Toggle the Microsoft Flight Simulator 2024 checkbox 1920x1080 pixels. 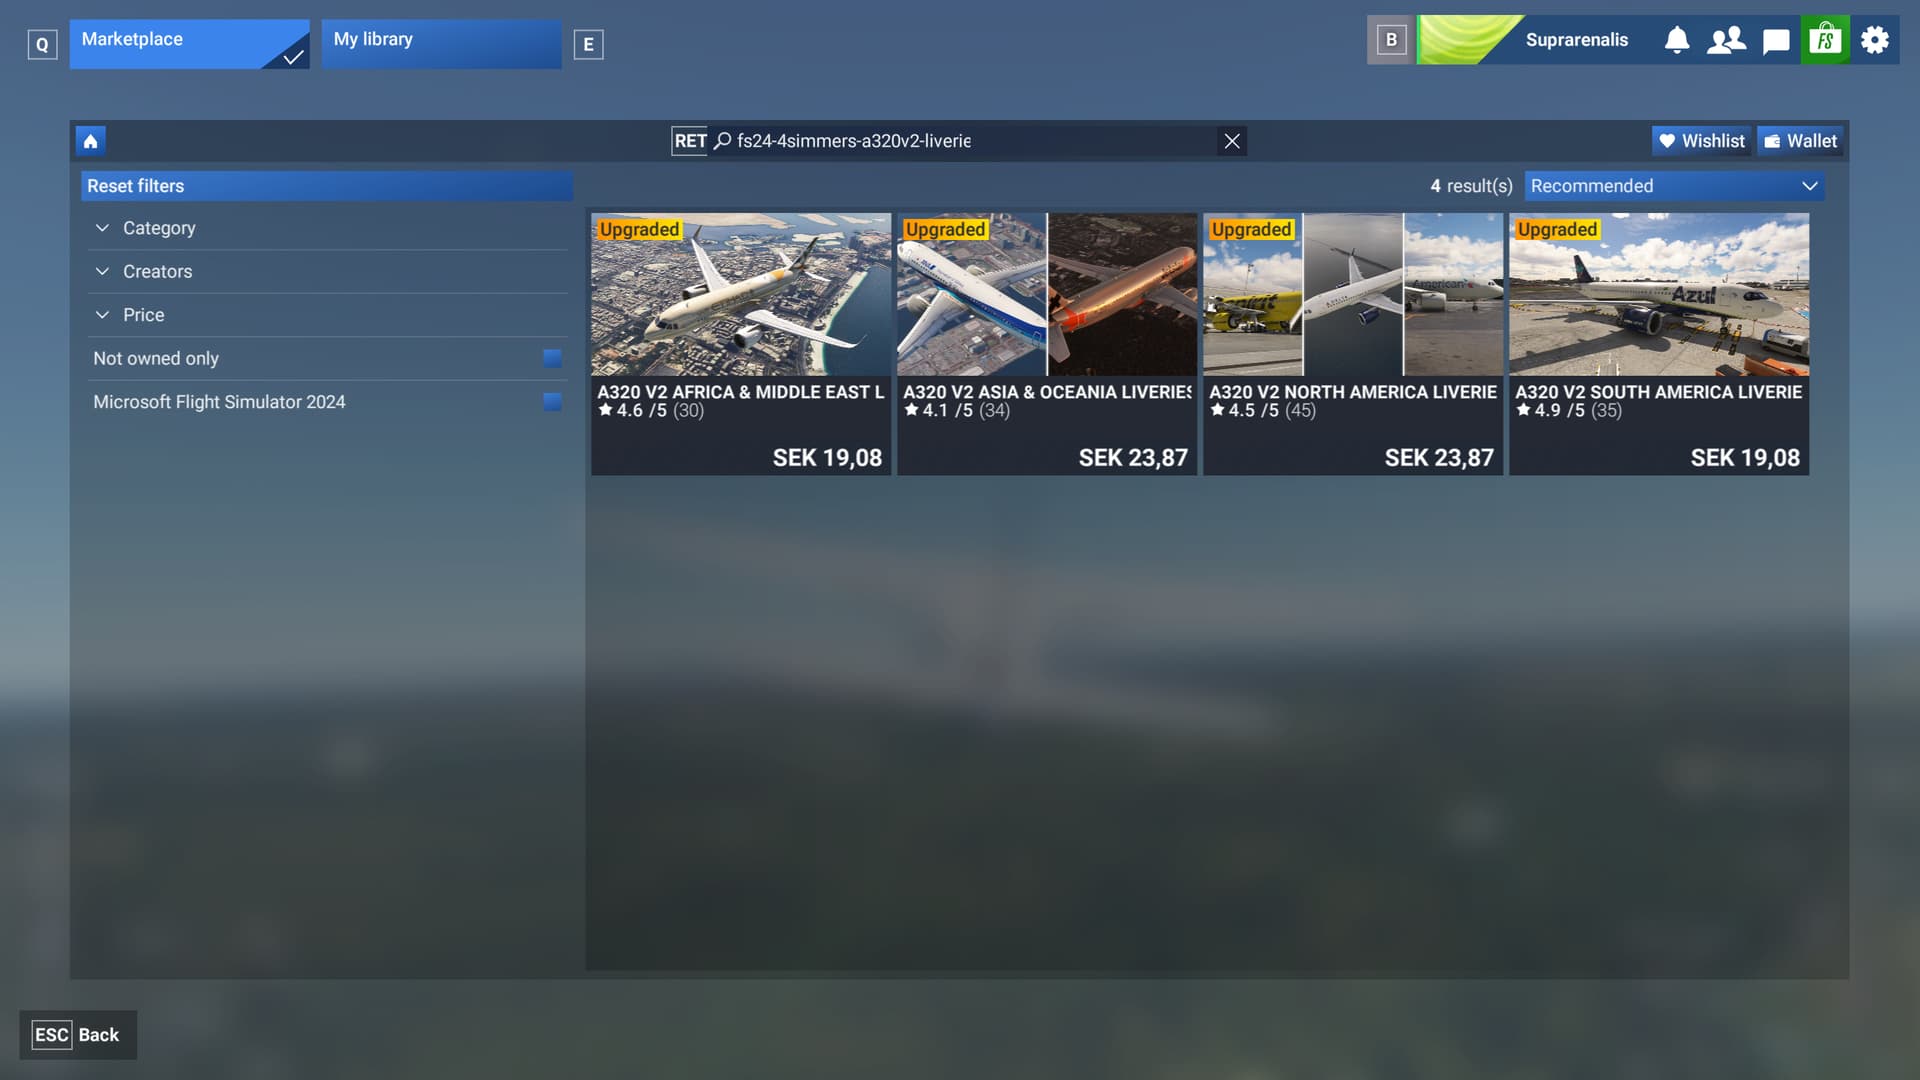pos(552,402)
